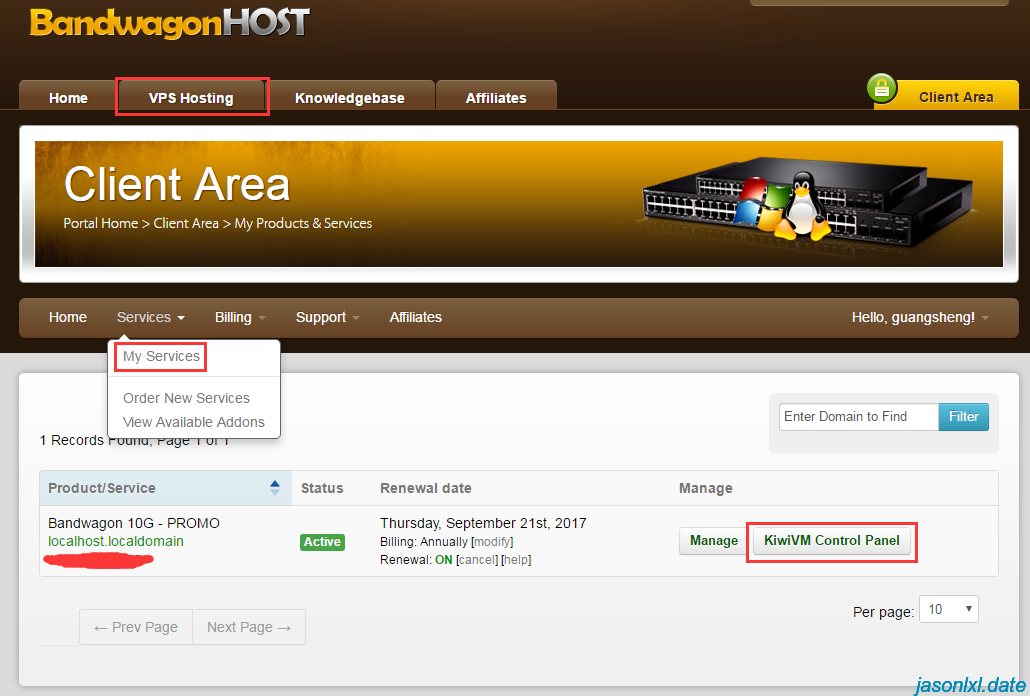Screen dimensions: 1030x696
Task: Open the VPS Hosting tab
Action: pyautogui.click(x=191, y=98)
